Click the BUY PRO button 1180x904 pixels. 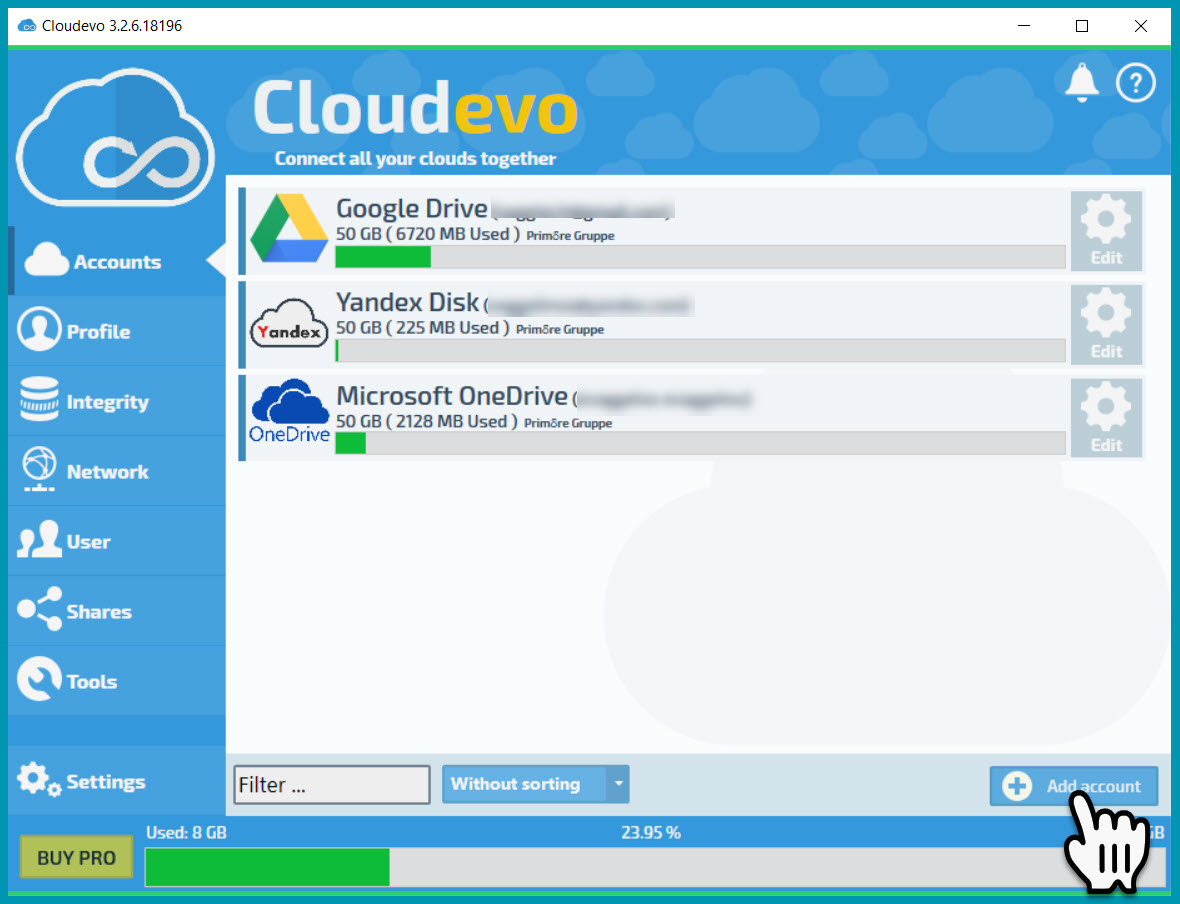point(75,857)
